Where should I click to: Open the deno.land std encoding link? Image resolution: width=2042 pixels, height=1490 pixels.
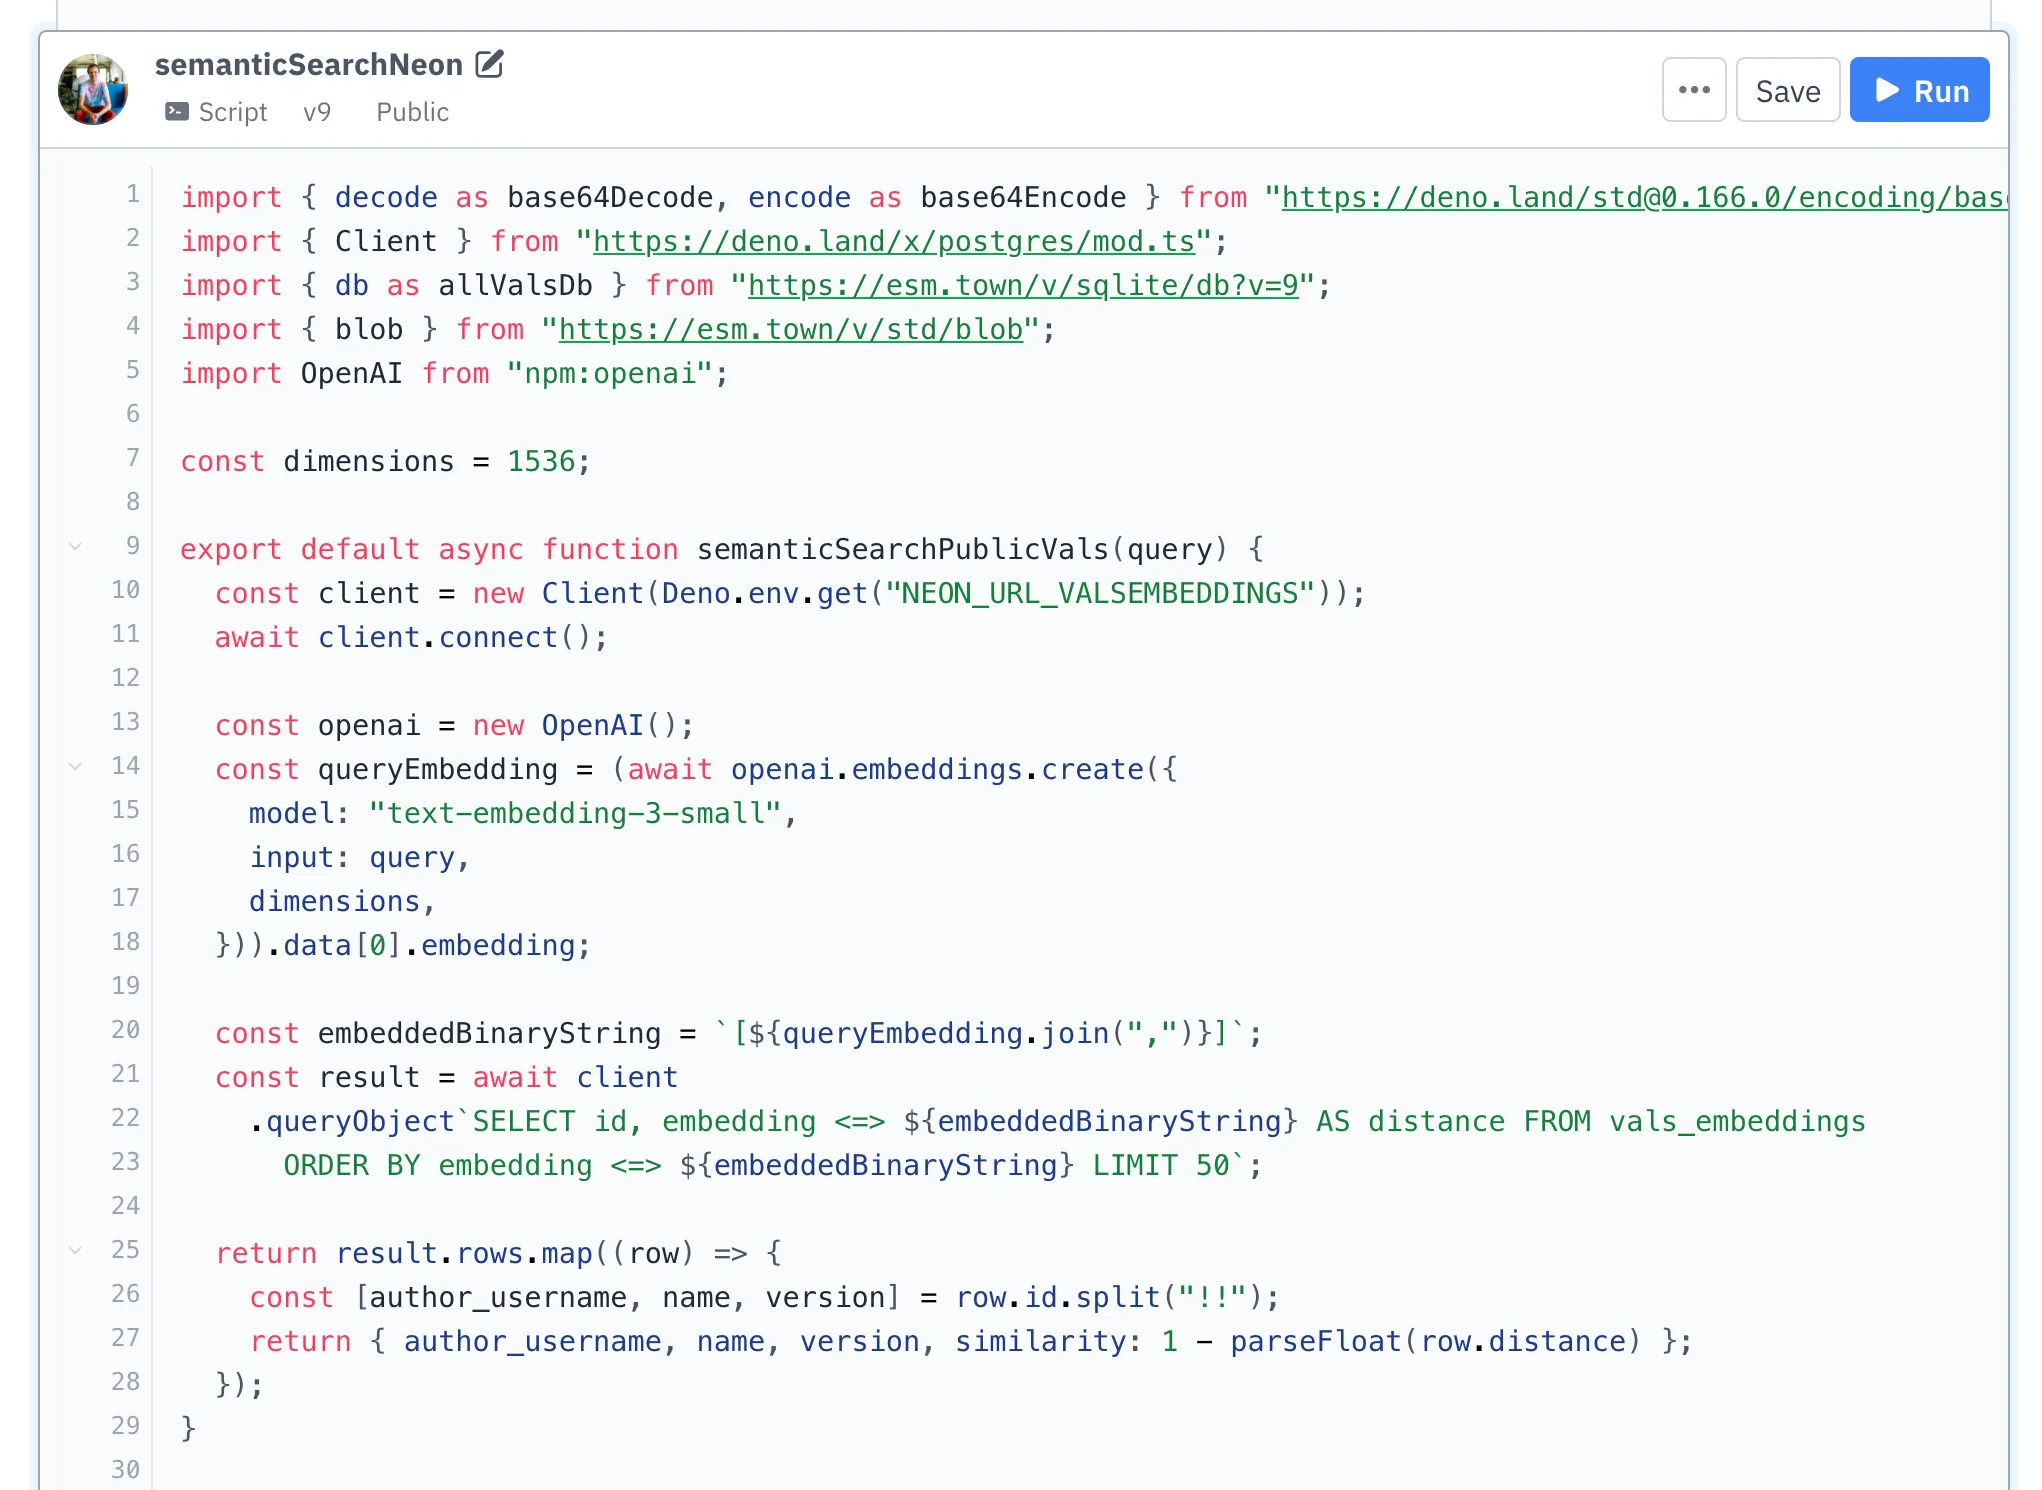[1640, 197]
